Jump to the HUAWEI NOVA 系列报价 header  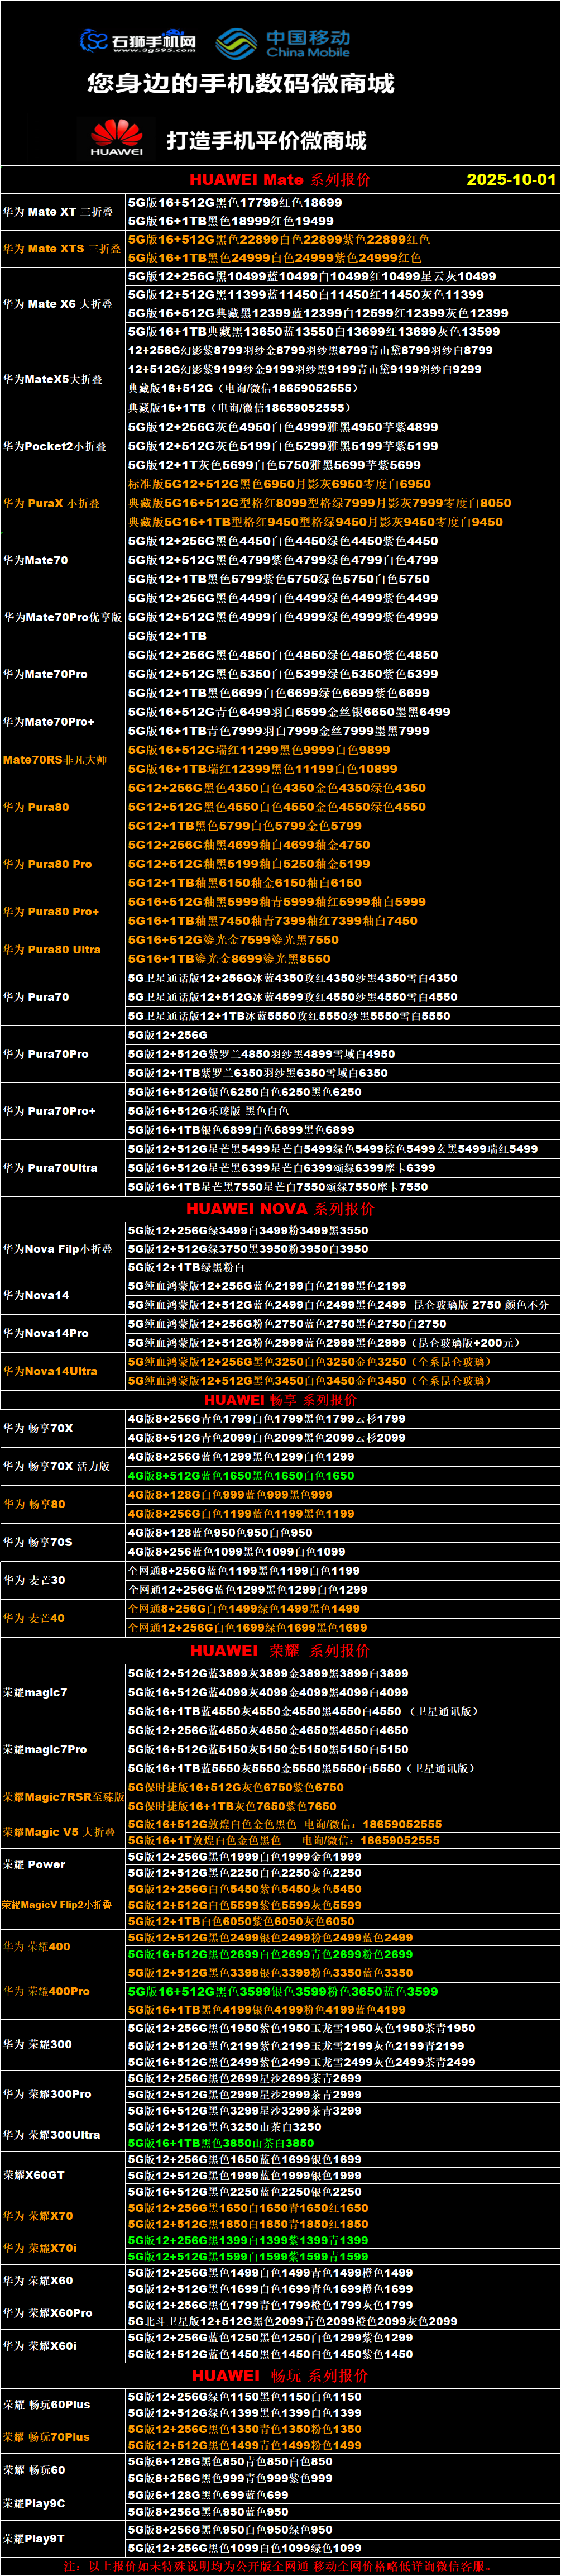click(x=280, y=1208)
